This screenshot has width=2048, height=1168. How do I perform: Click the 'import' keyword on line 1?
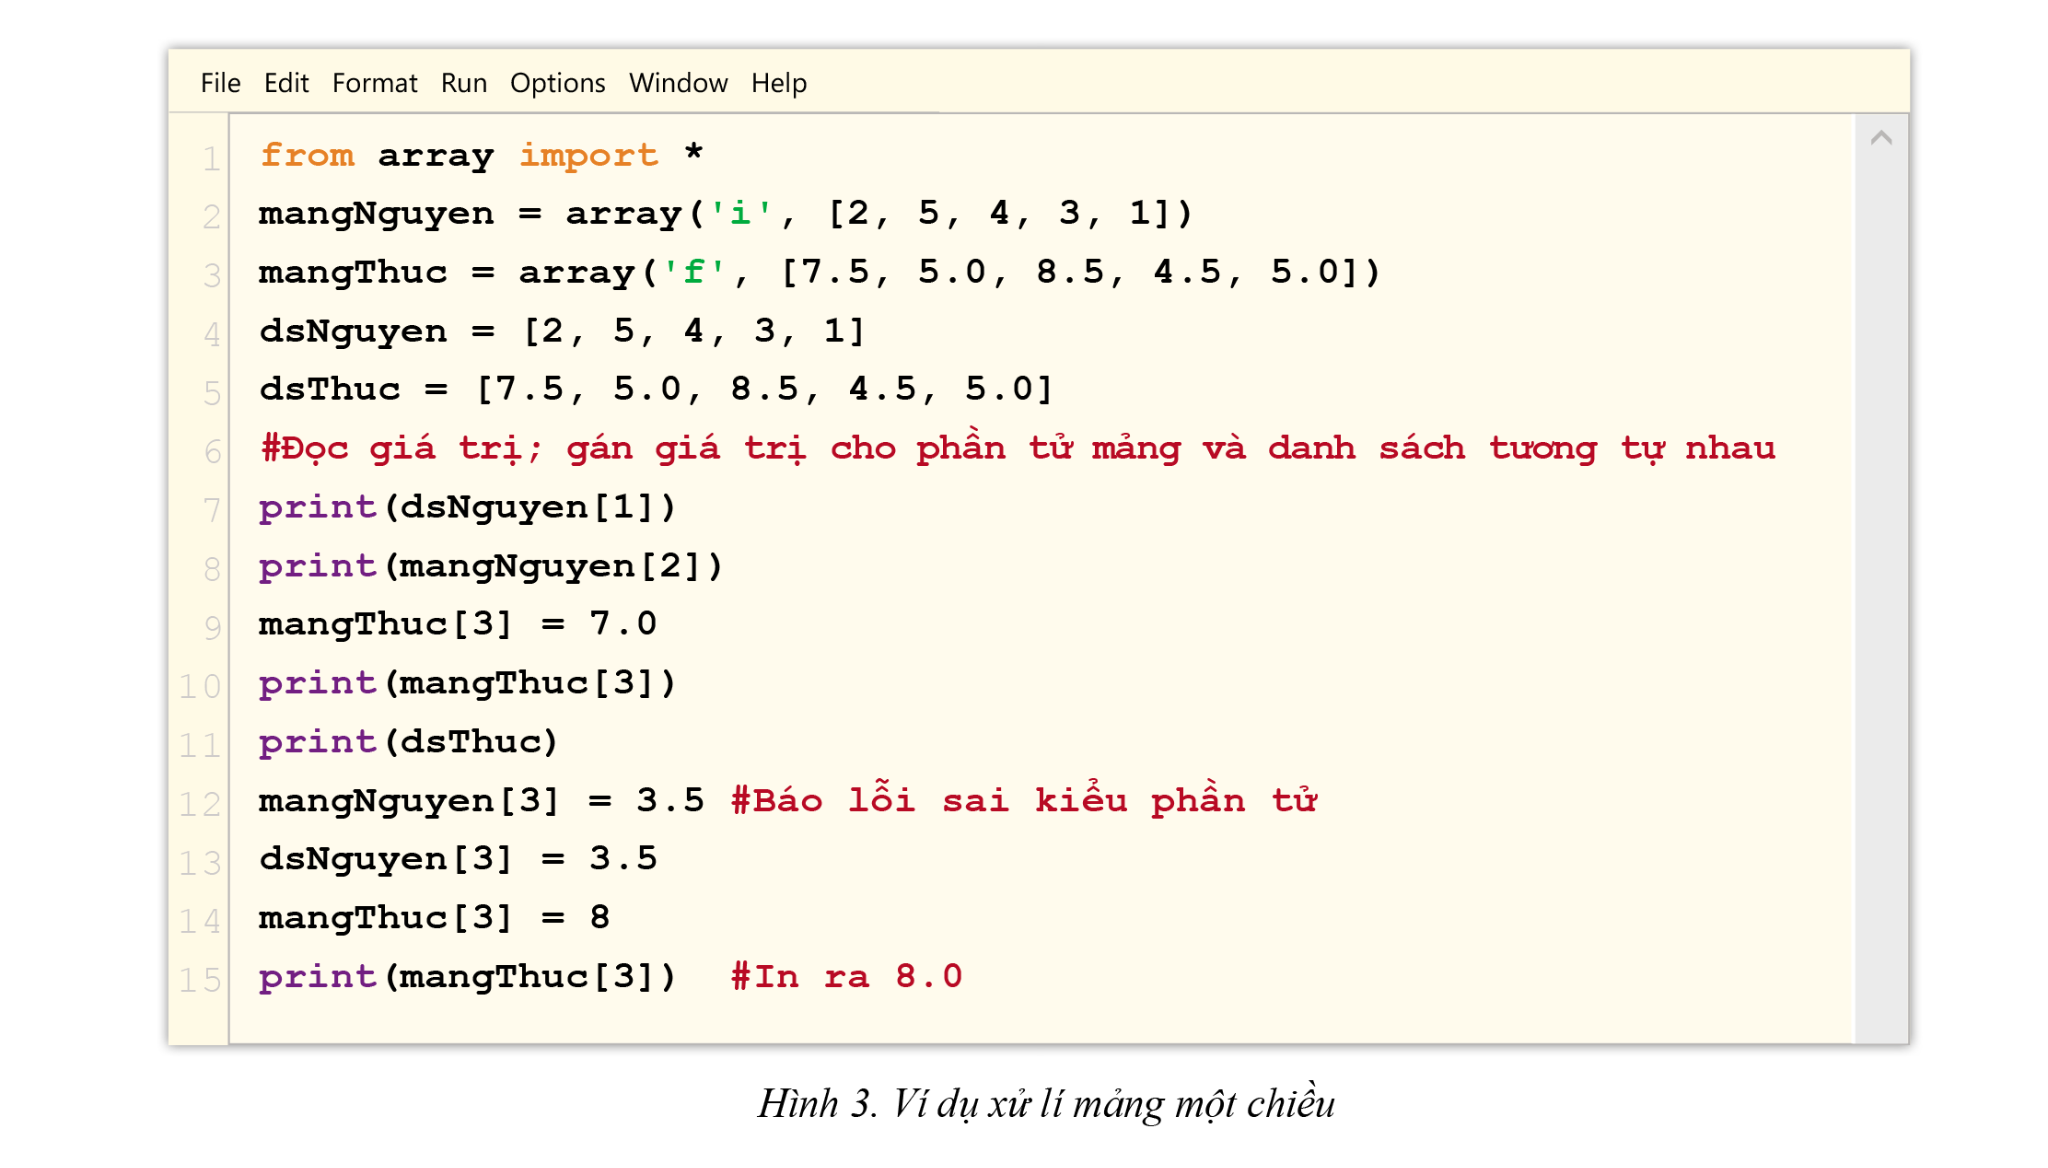pos(588,156)
